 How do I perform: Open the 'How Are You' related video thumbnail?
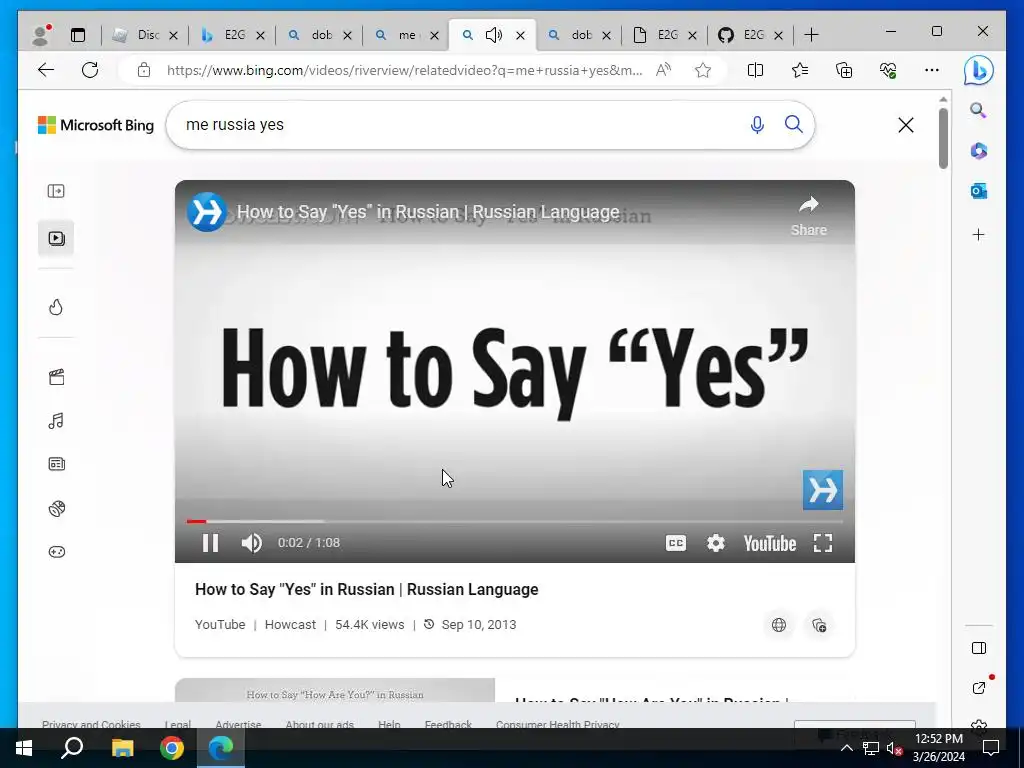pyautogui.click(x=334, y=690)
